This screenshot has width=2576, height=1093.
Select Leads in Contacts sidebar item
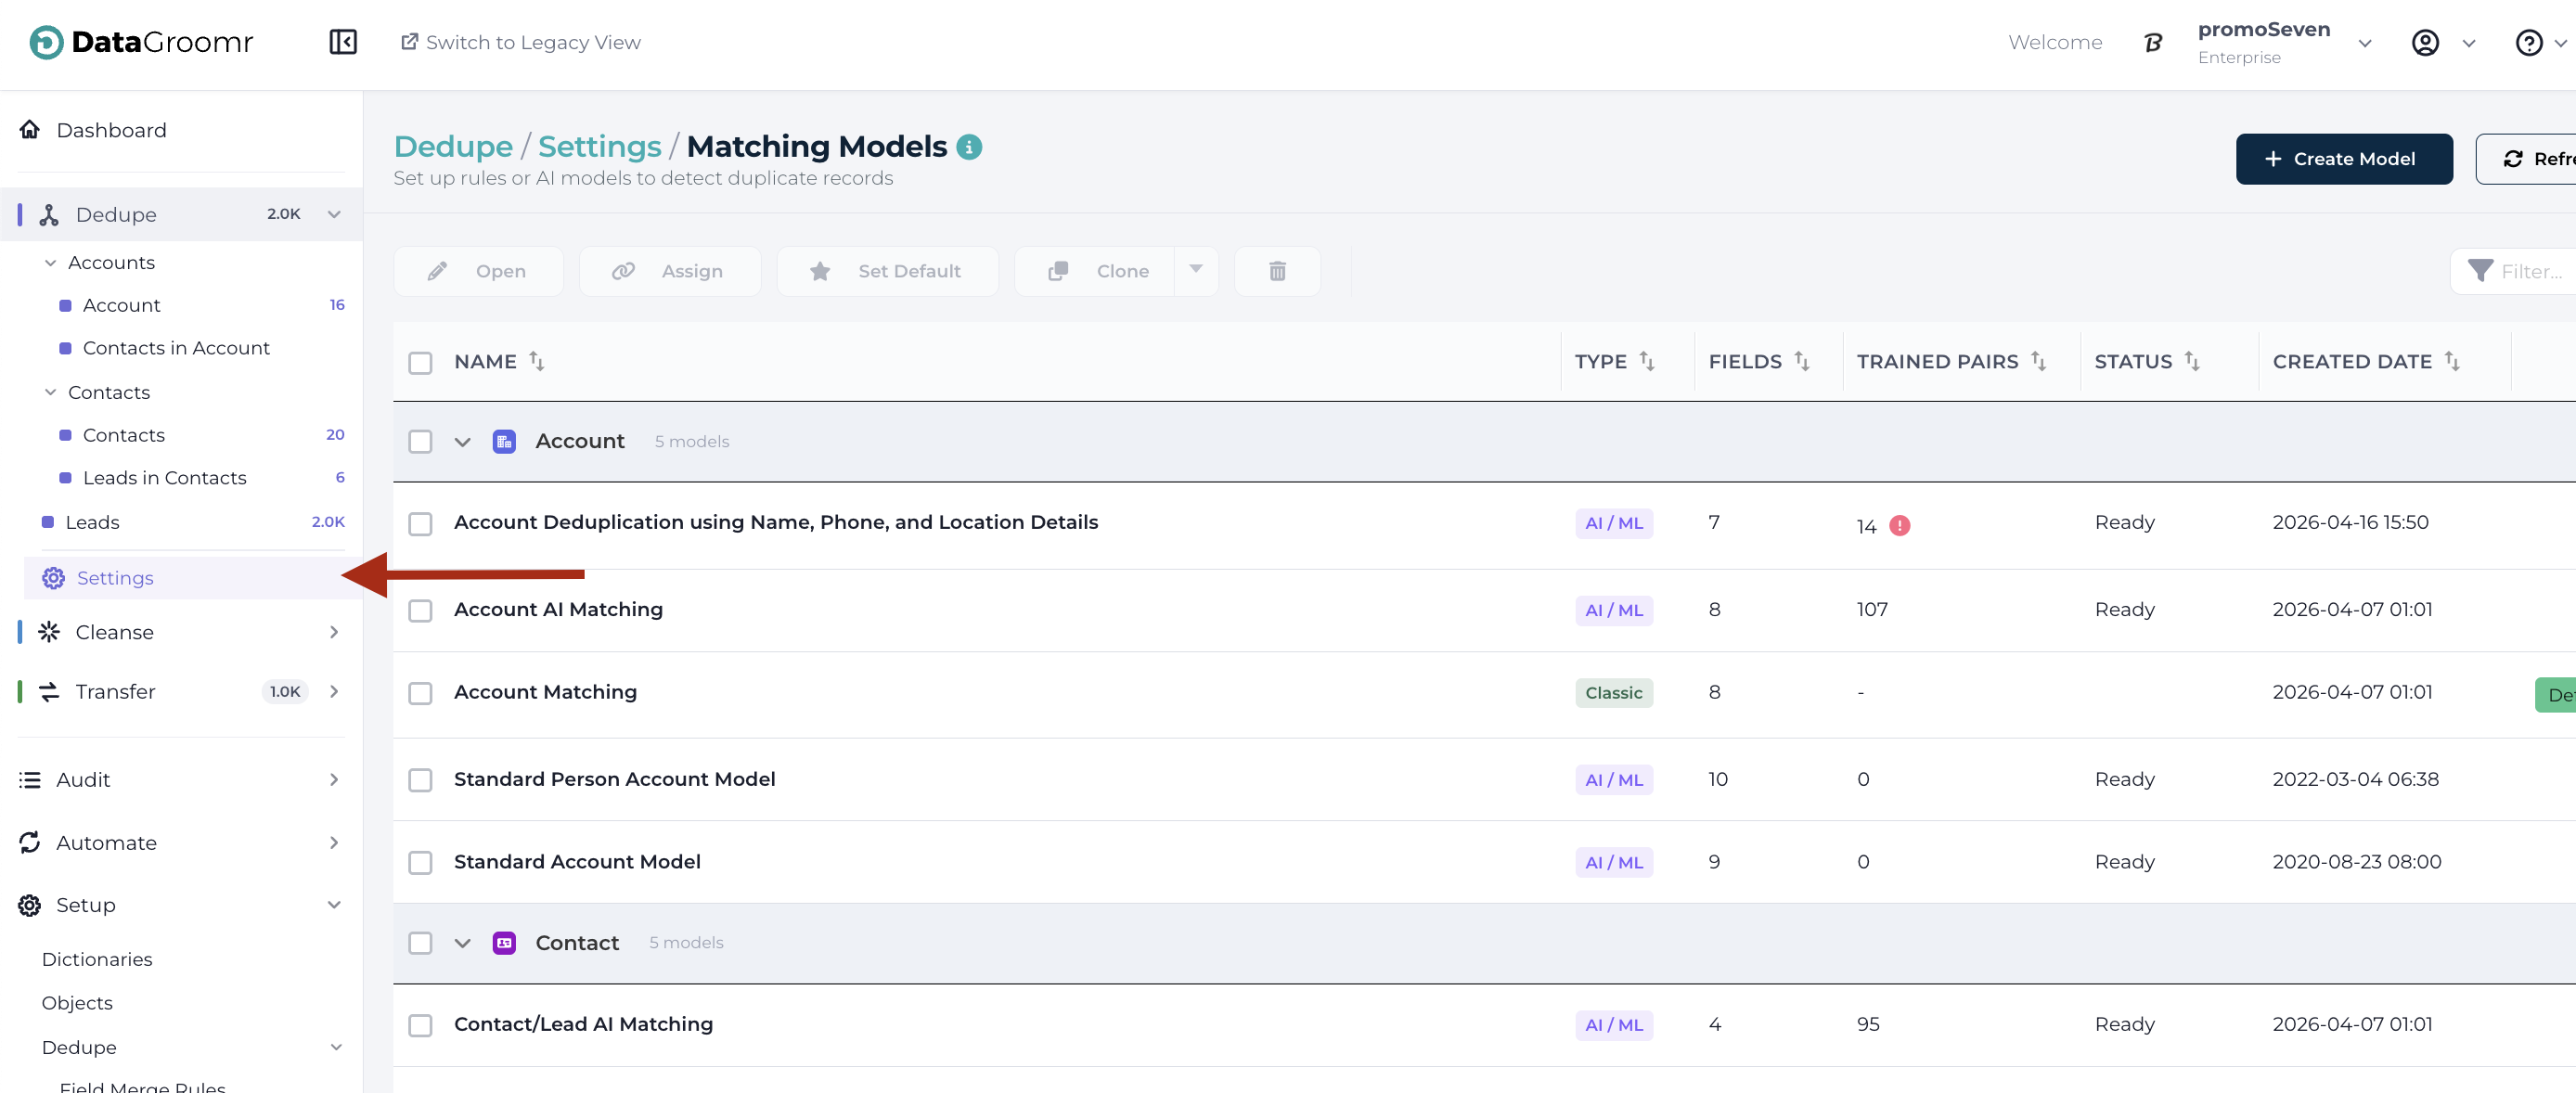click(x=164, y=478)
